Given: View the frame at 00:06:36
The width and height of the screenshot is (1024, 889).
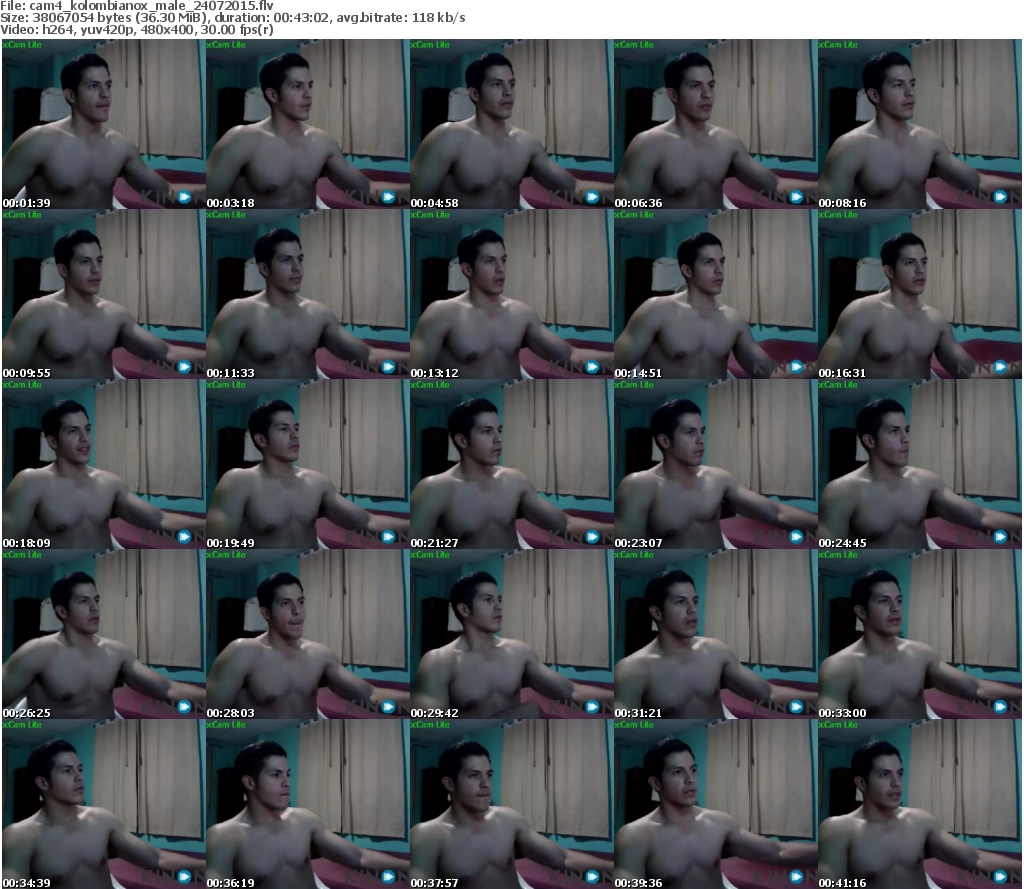Looking at the screenshot, I should (x=716, y=124).
